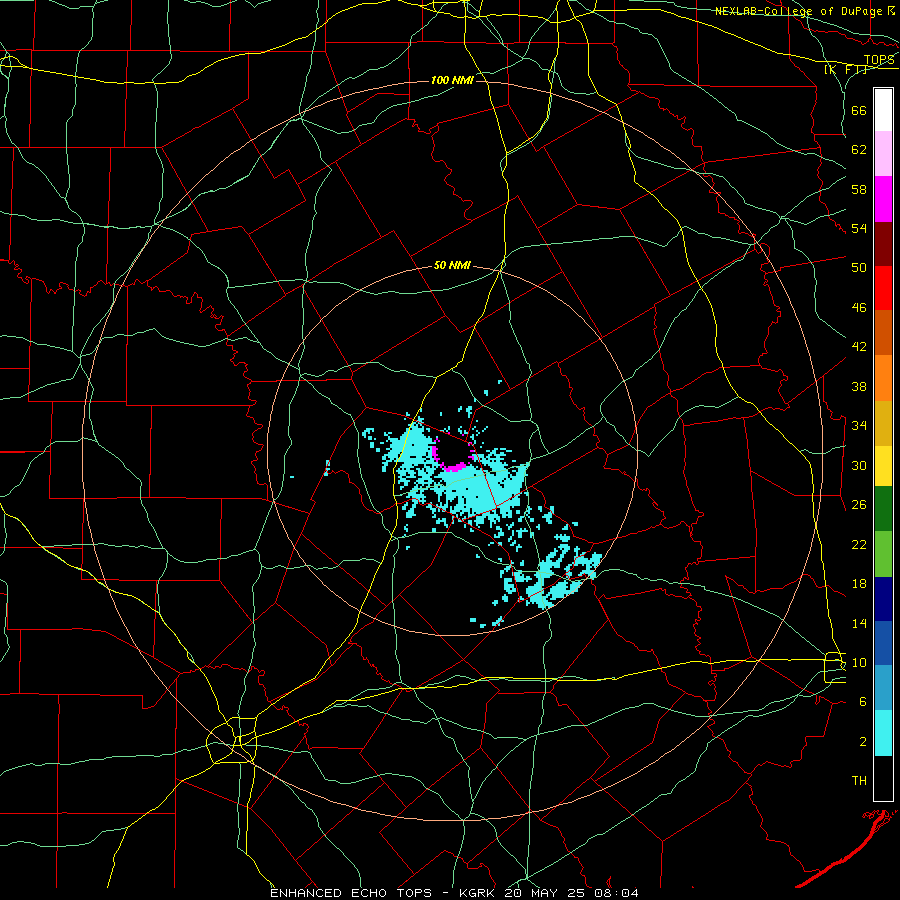Click the legend value 46
Image resolution: width=900 pixels, height=900 pixels.
859,308
